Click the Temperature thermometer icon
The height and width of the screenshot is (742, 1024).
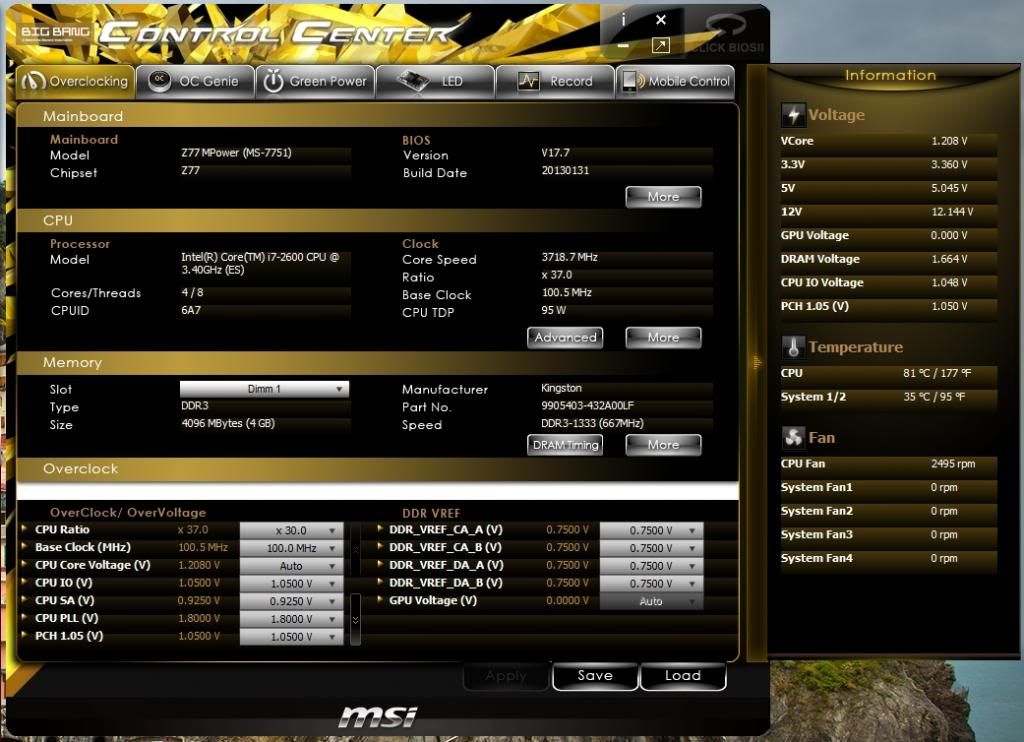coord(793,347)
